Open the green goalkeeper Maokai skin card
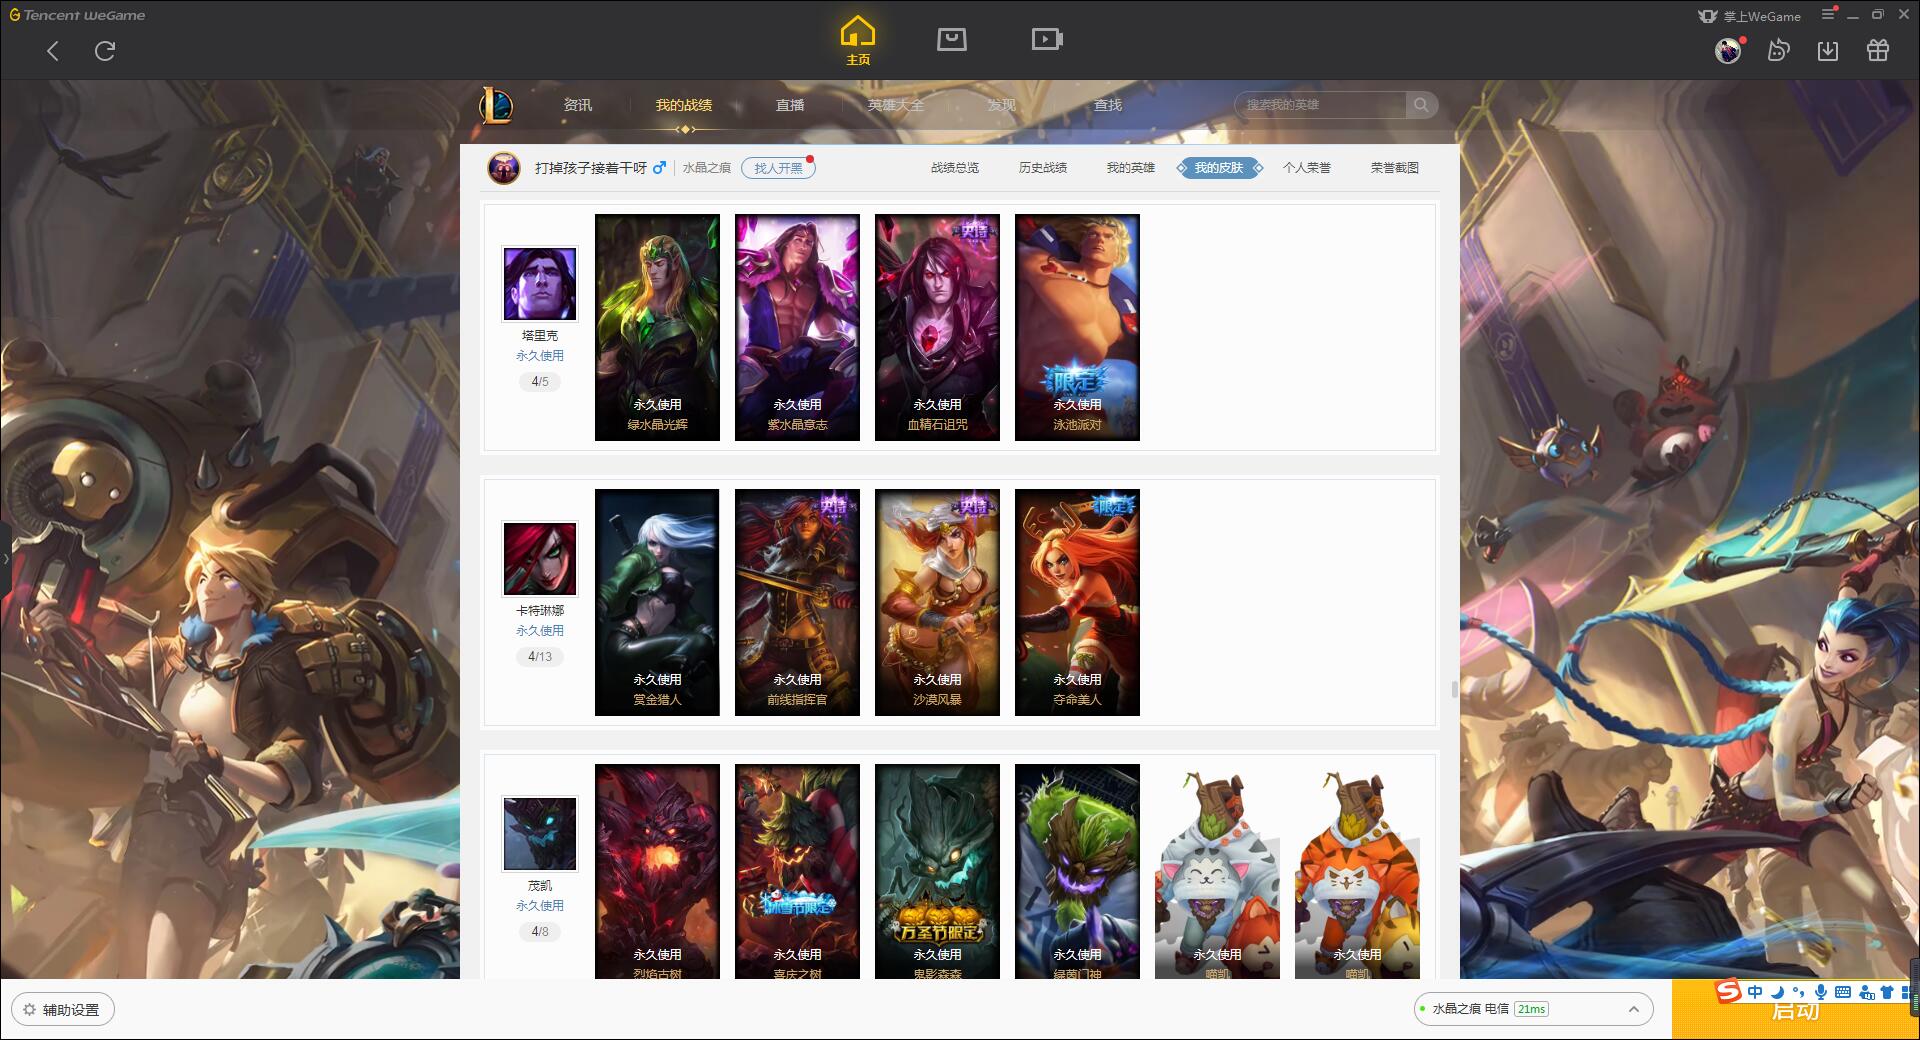 [1077, 871]
